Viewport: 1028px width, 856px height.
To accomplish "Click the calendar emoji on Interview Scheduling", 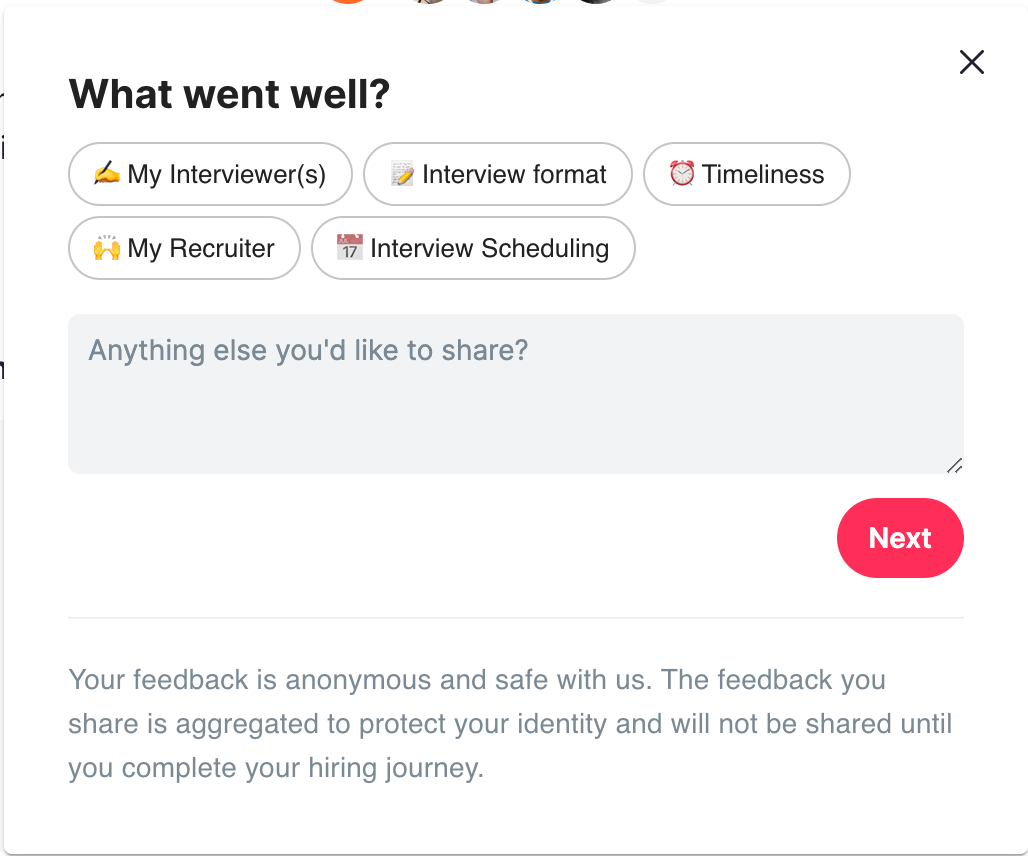I will tap(349, 247).
